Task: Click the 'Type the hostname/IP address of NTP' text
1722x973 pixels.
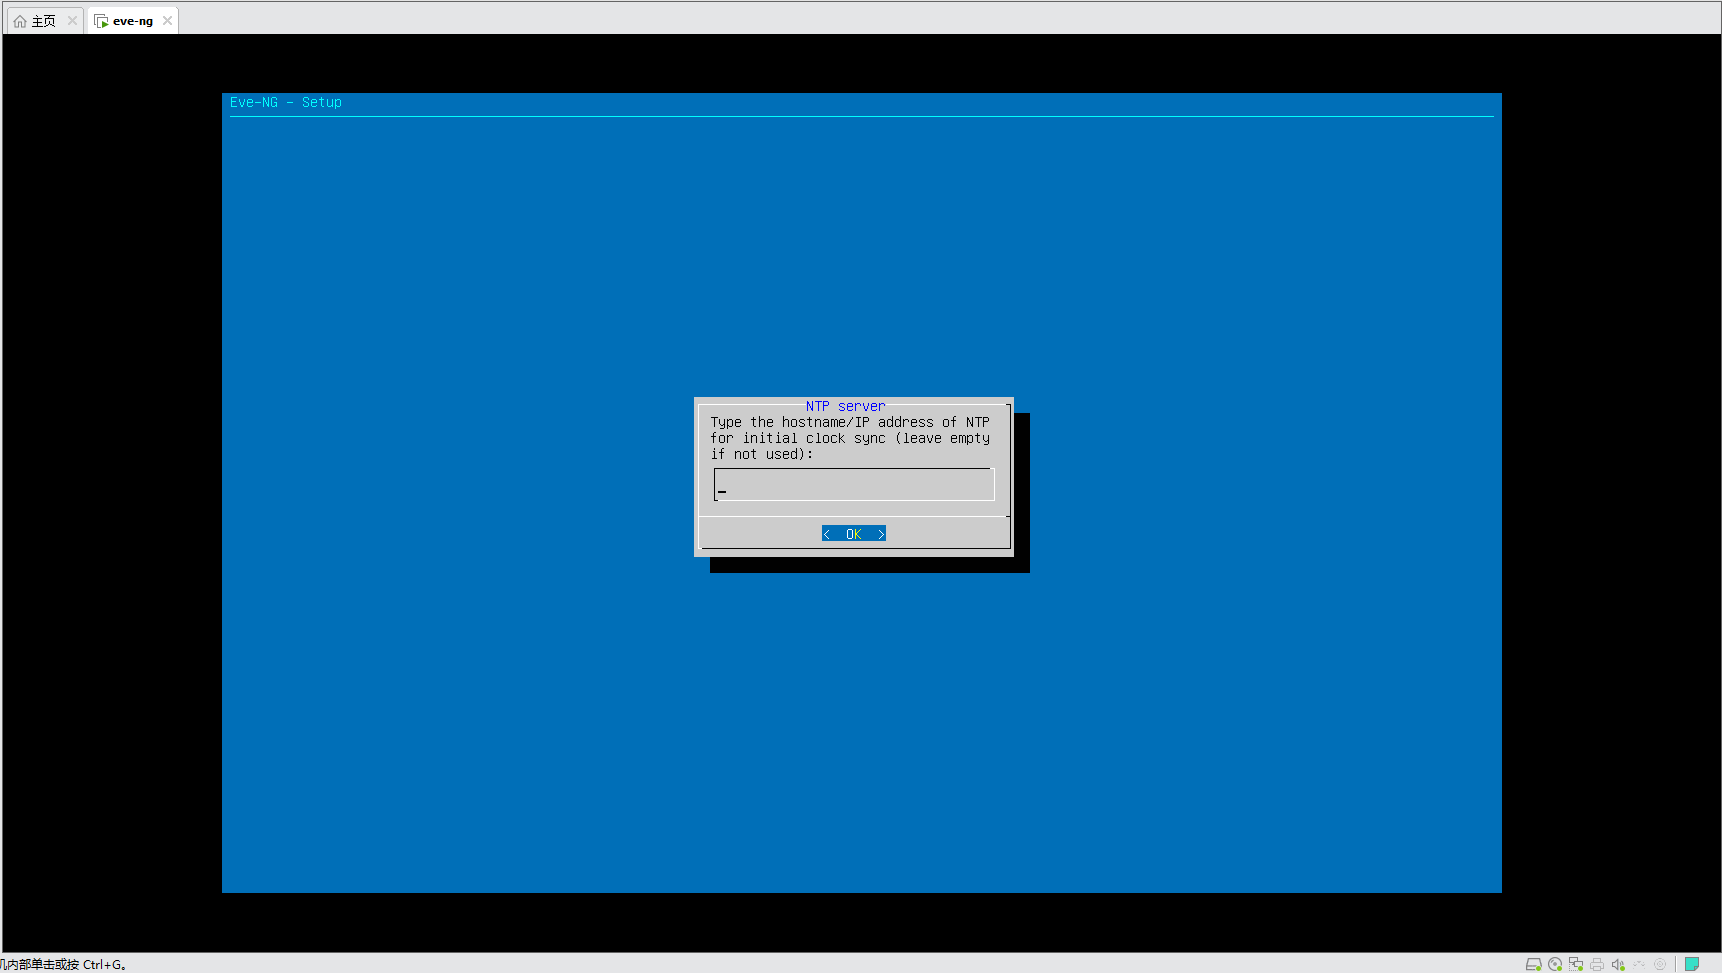Action: tap(850, 422)
